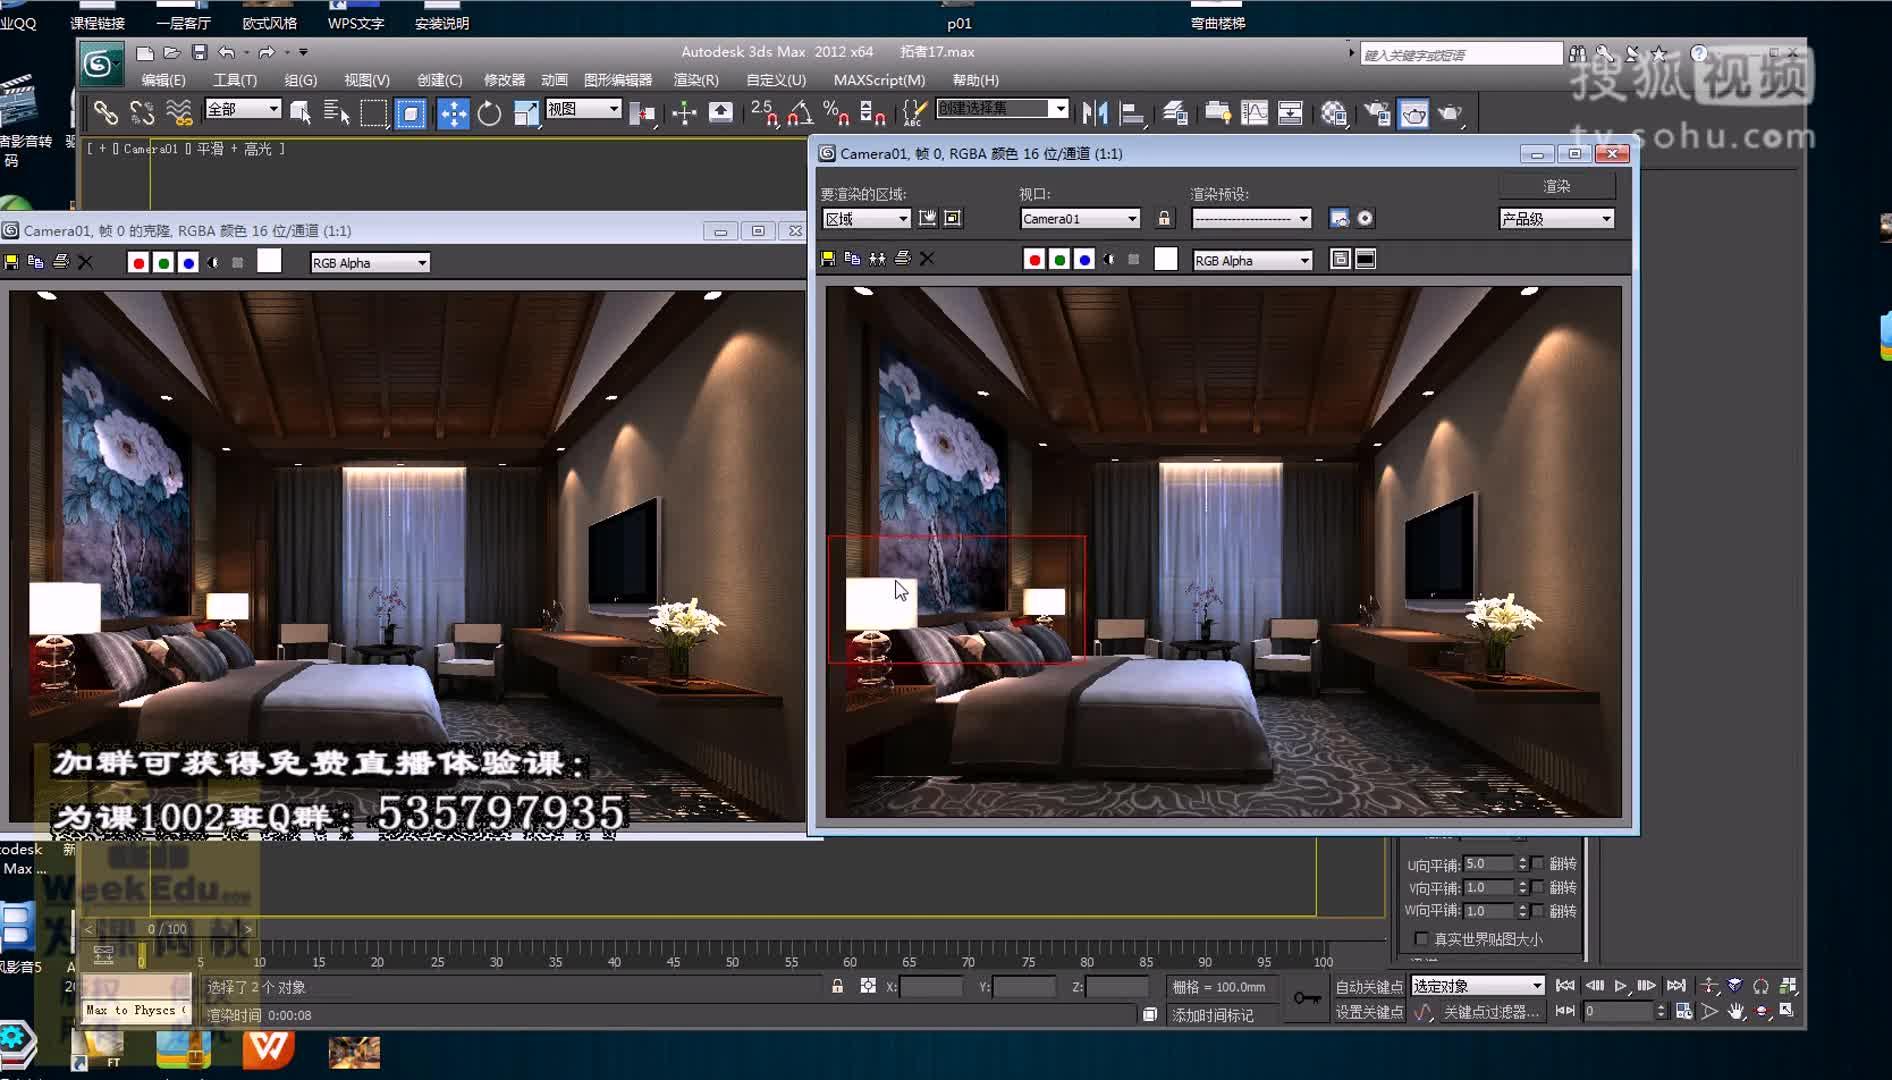Expand the render preset dropdown
The width and height of the screenshot is (1892, 1080).
pyautogui.click(x=1251, y=219)
